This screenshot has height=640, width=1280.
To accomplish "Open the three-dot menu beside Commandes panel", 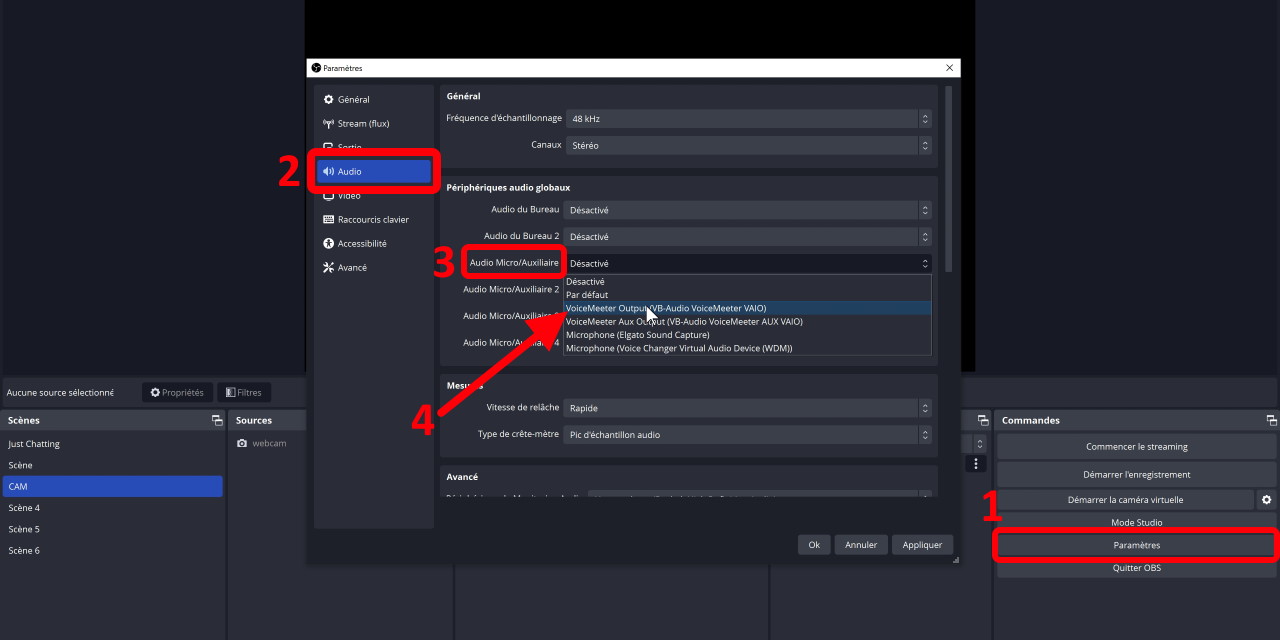I will click(x=976, y=464).
